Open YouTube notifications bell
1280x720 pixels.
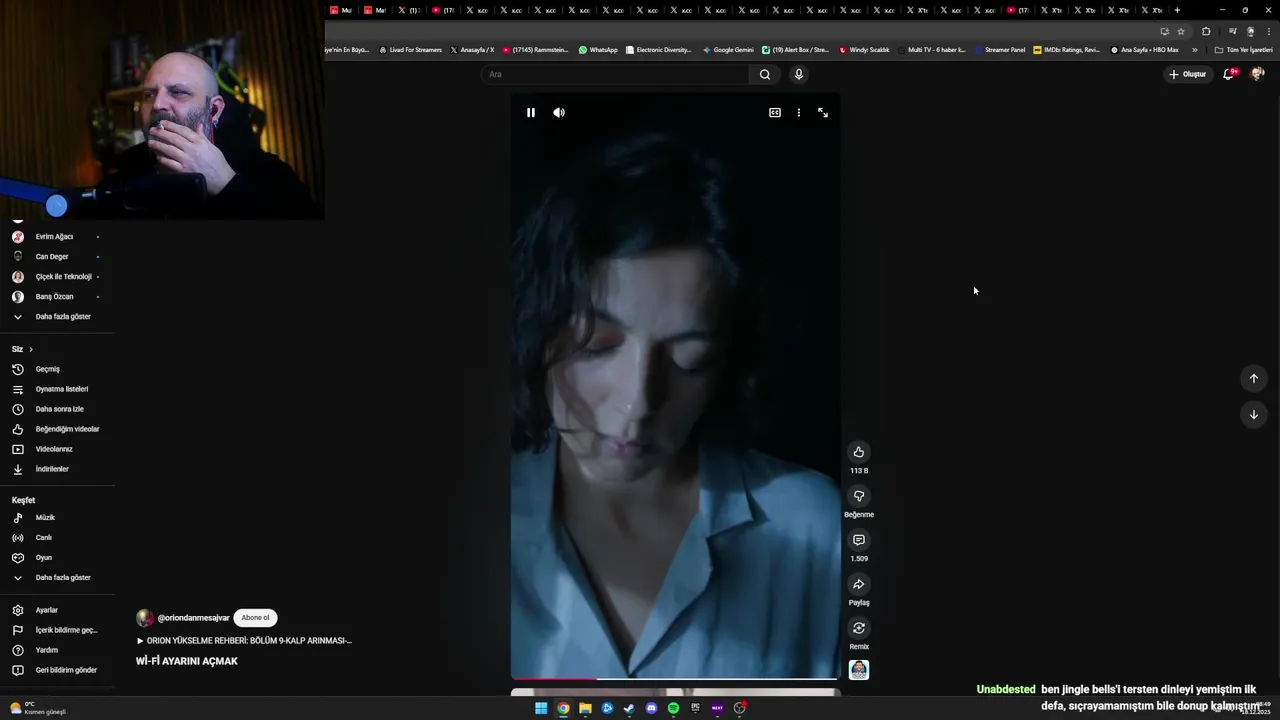1229,74
